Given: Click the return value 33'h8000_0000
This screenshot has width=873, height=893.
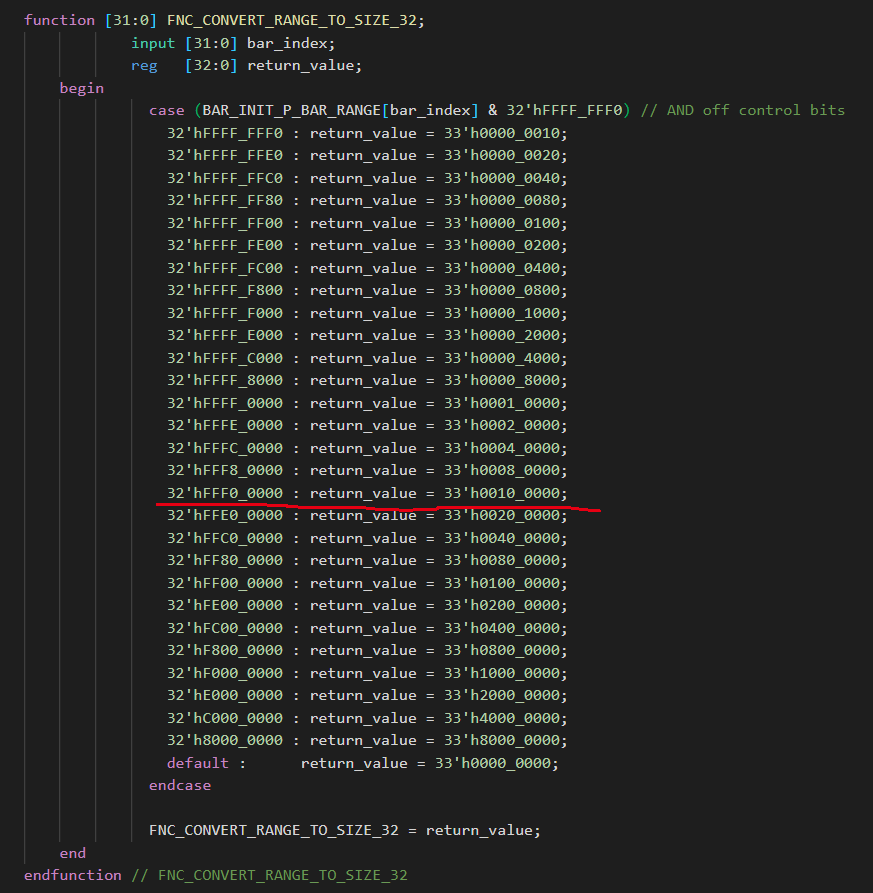Looking at the screenshot, I should click(505, 740).
